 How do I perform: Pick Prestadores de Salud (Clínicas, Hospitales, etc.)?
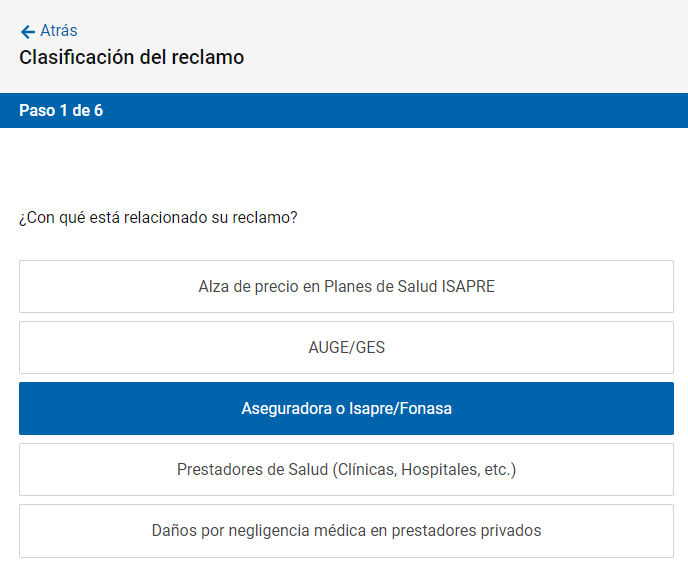click(x=346, y=470)
